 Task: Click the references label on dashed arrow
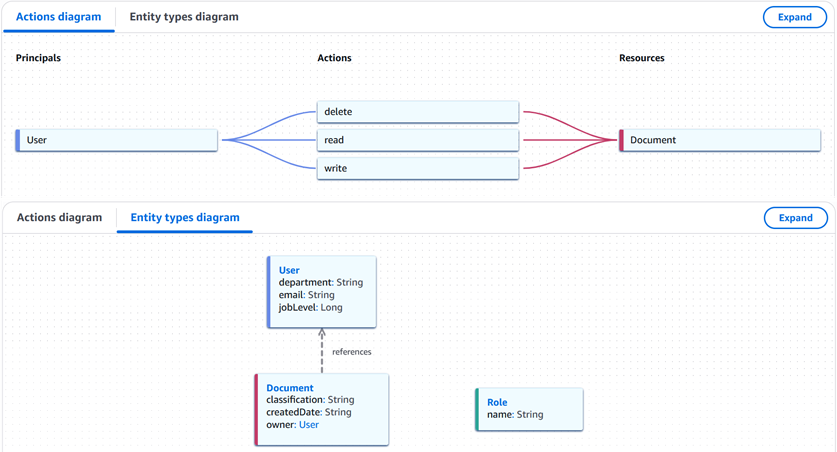tap(352, 352)
